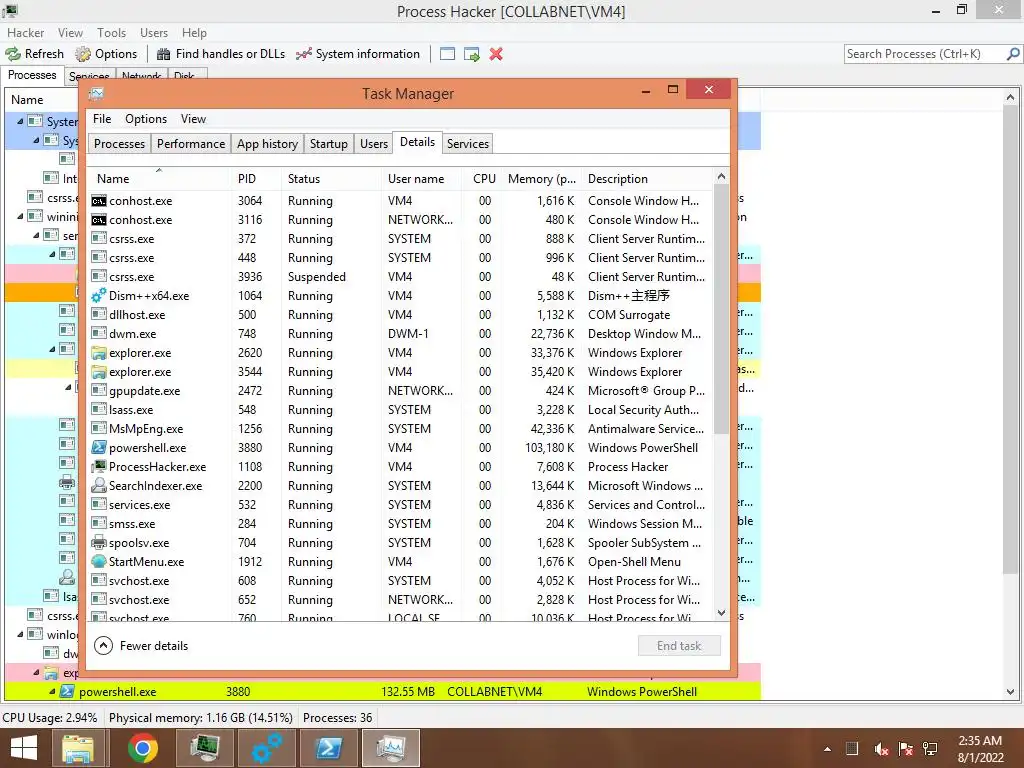Viewport: 1024px width, 768px height.
Task: Switch to the Performance tab
Action: [191, 144]
